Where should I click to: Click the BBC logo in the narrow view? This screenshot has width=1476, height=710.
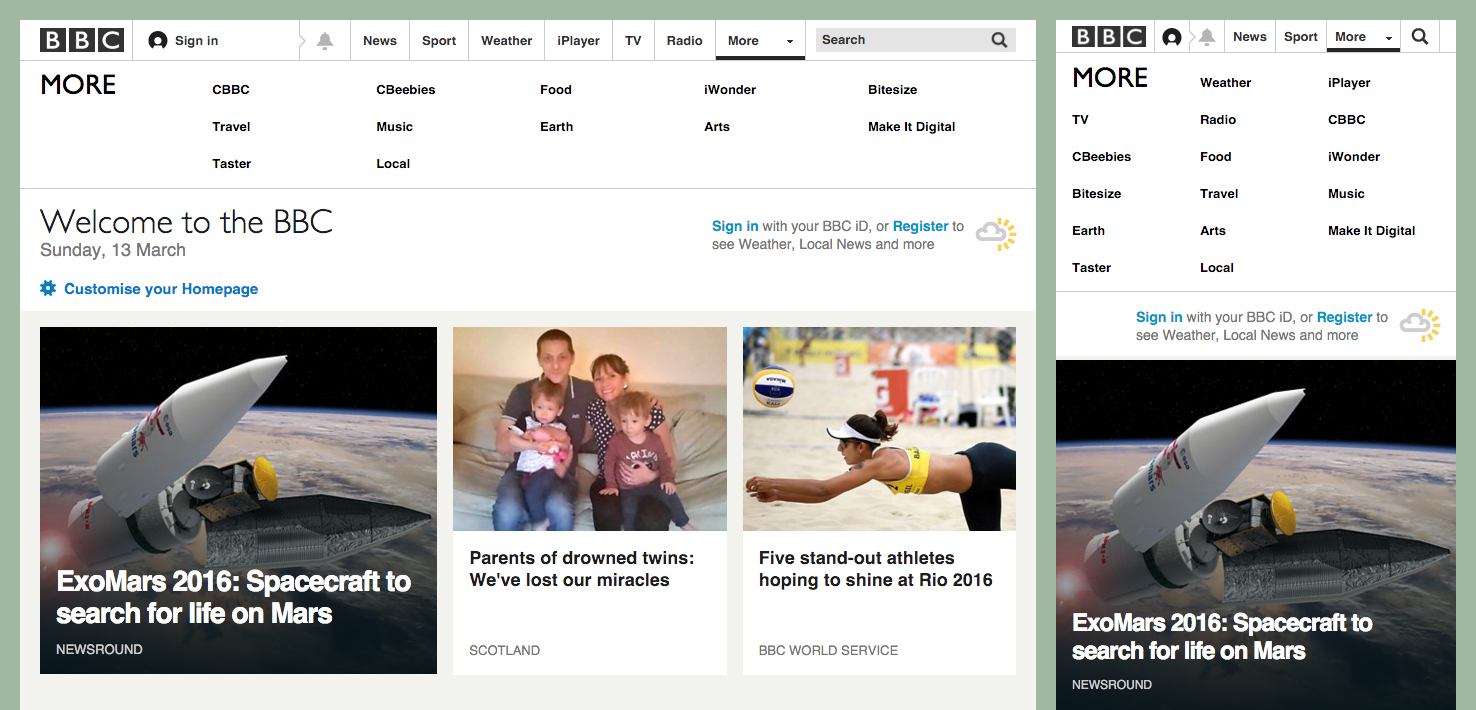(1108, 37)
